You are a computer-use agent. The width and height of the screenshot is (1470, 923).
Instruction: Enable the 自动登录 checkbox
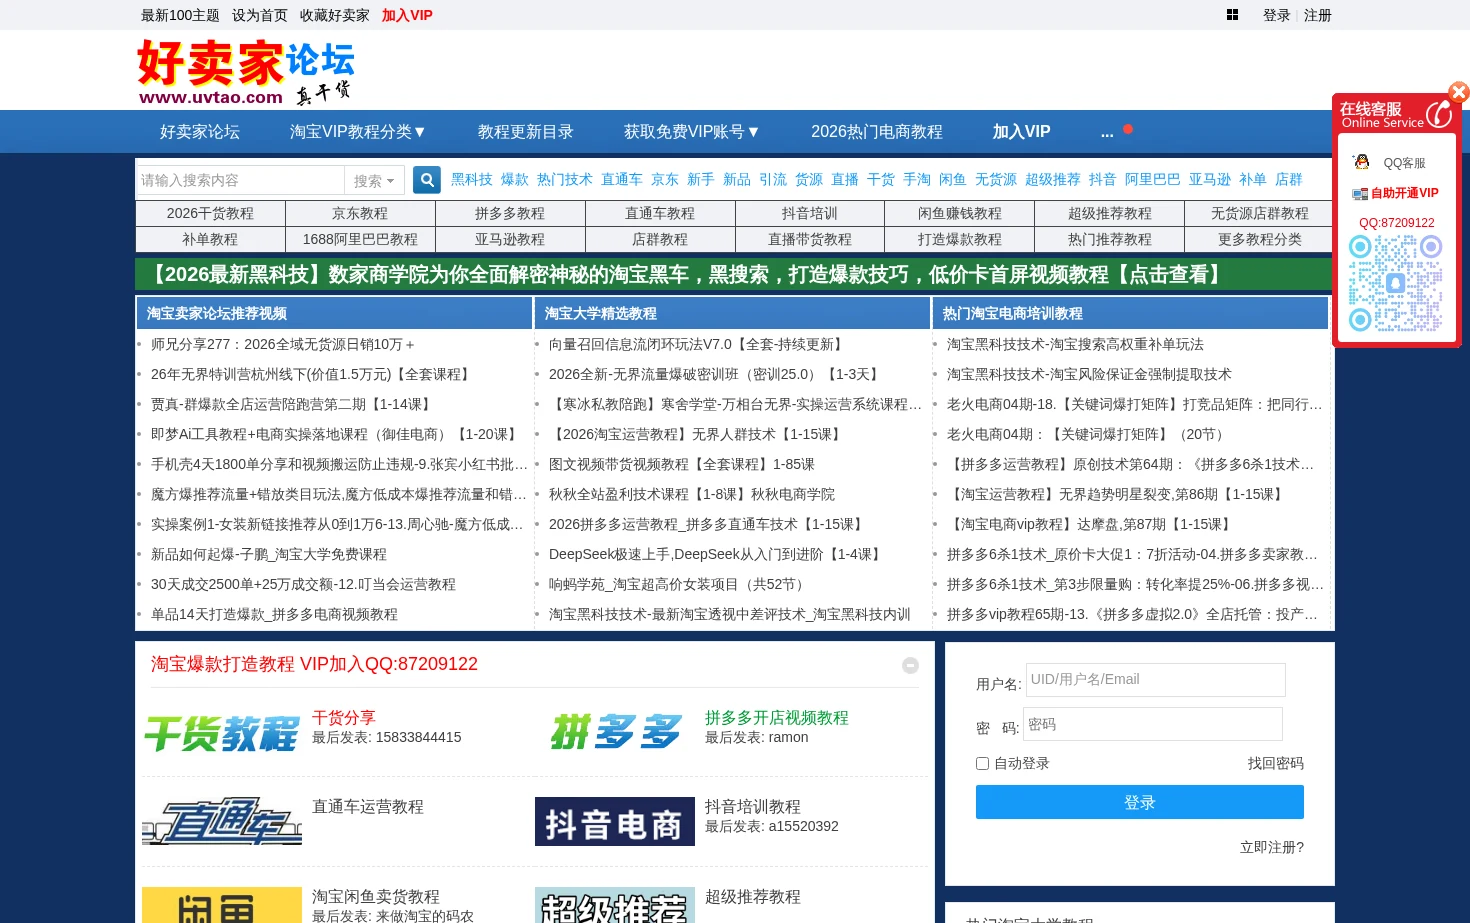[982, 763]
